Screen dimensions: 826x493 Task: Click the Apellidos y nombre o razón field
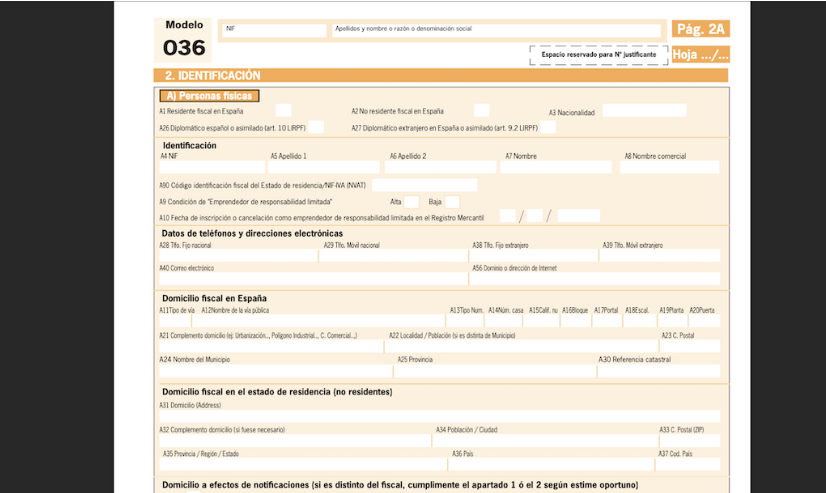pos(496,31)
